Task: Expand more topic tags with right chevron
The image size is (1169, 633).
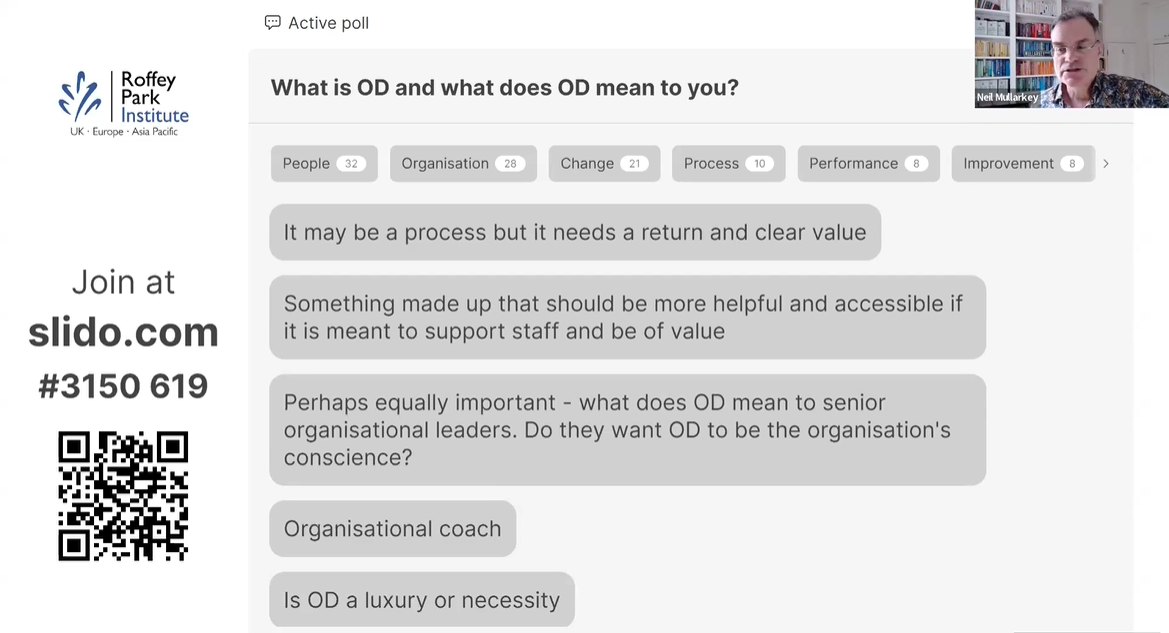Action: tap(1106, 163)
